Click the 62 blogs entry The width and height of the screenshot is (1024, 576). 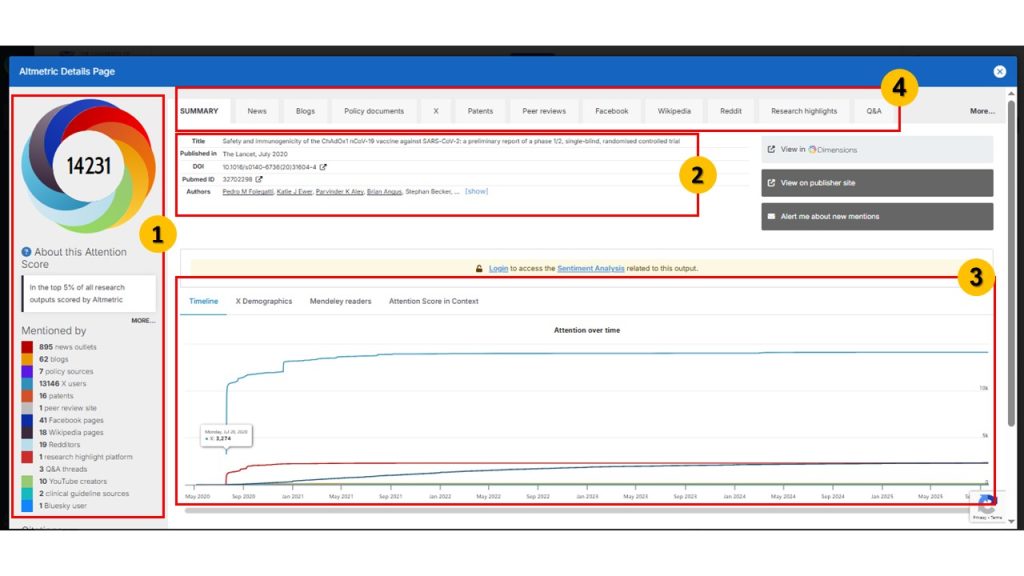point(54,359)
